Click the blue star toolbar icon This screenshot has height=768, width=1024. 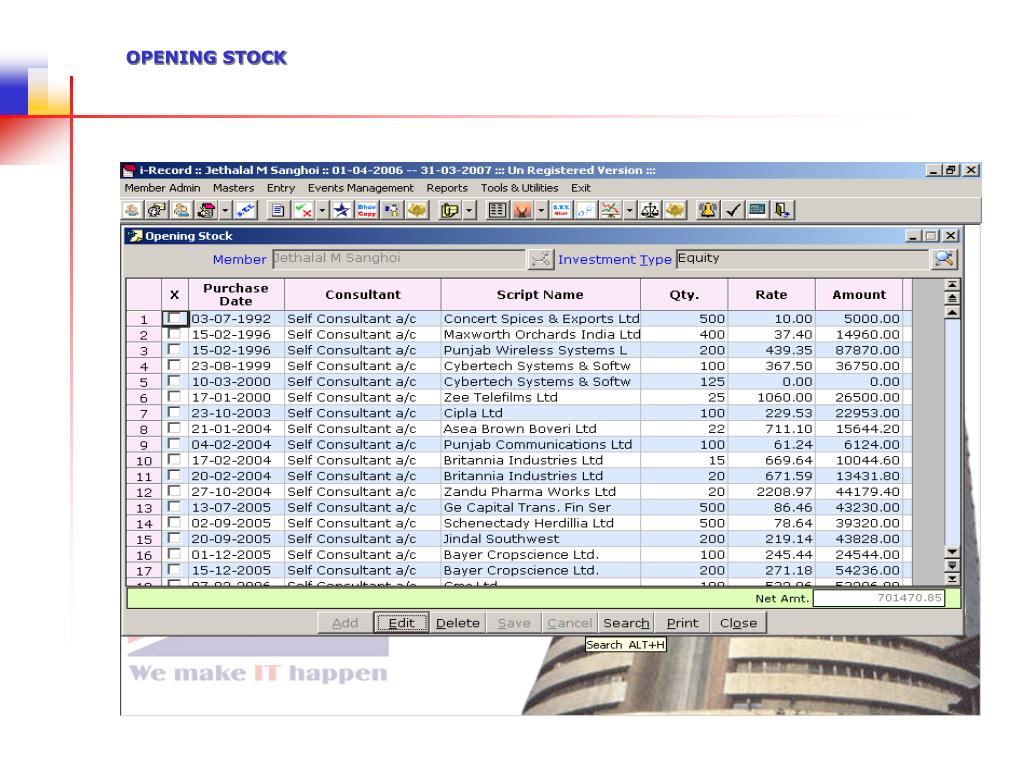tap(342, 210)
